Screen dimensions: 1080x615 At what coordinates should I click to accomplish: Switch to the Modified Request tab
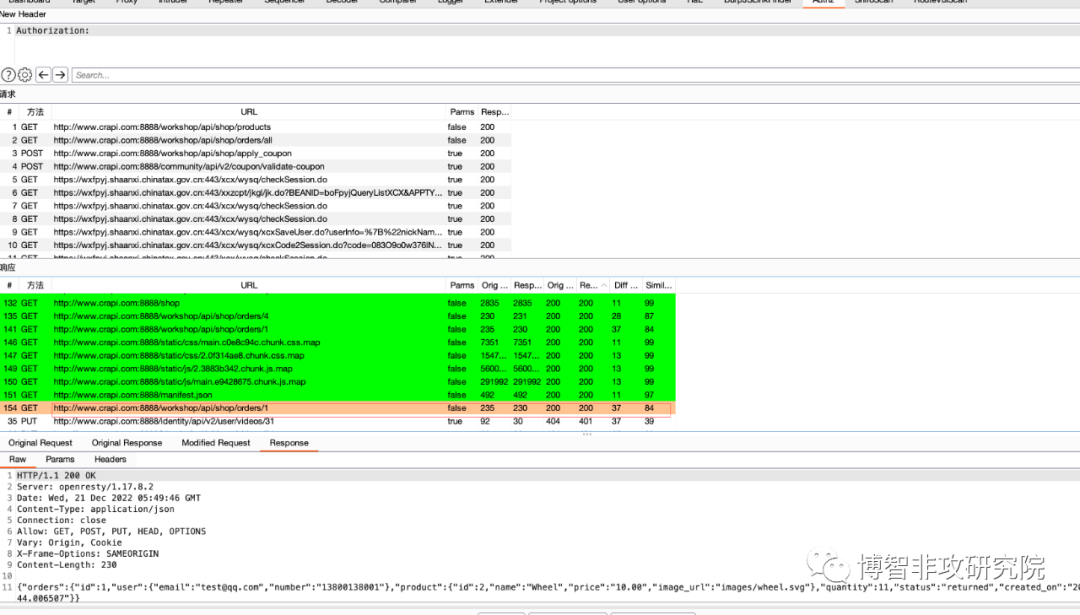click(x=216, y=443)
